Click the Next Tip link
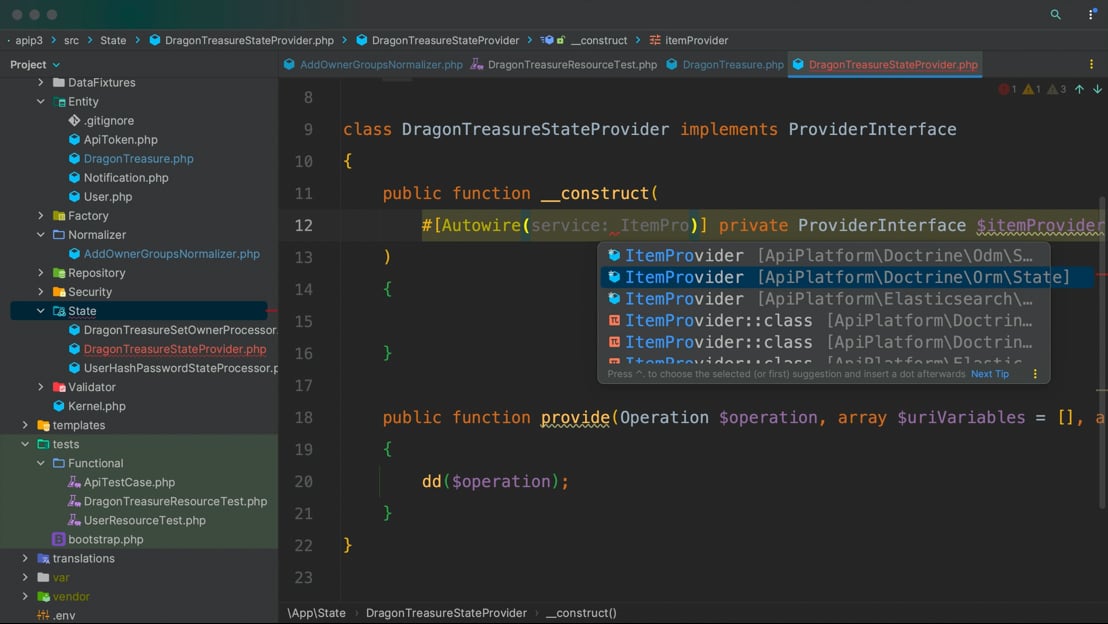This screenshot has height=624, width=1108. click(989, 374)
